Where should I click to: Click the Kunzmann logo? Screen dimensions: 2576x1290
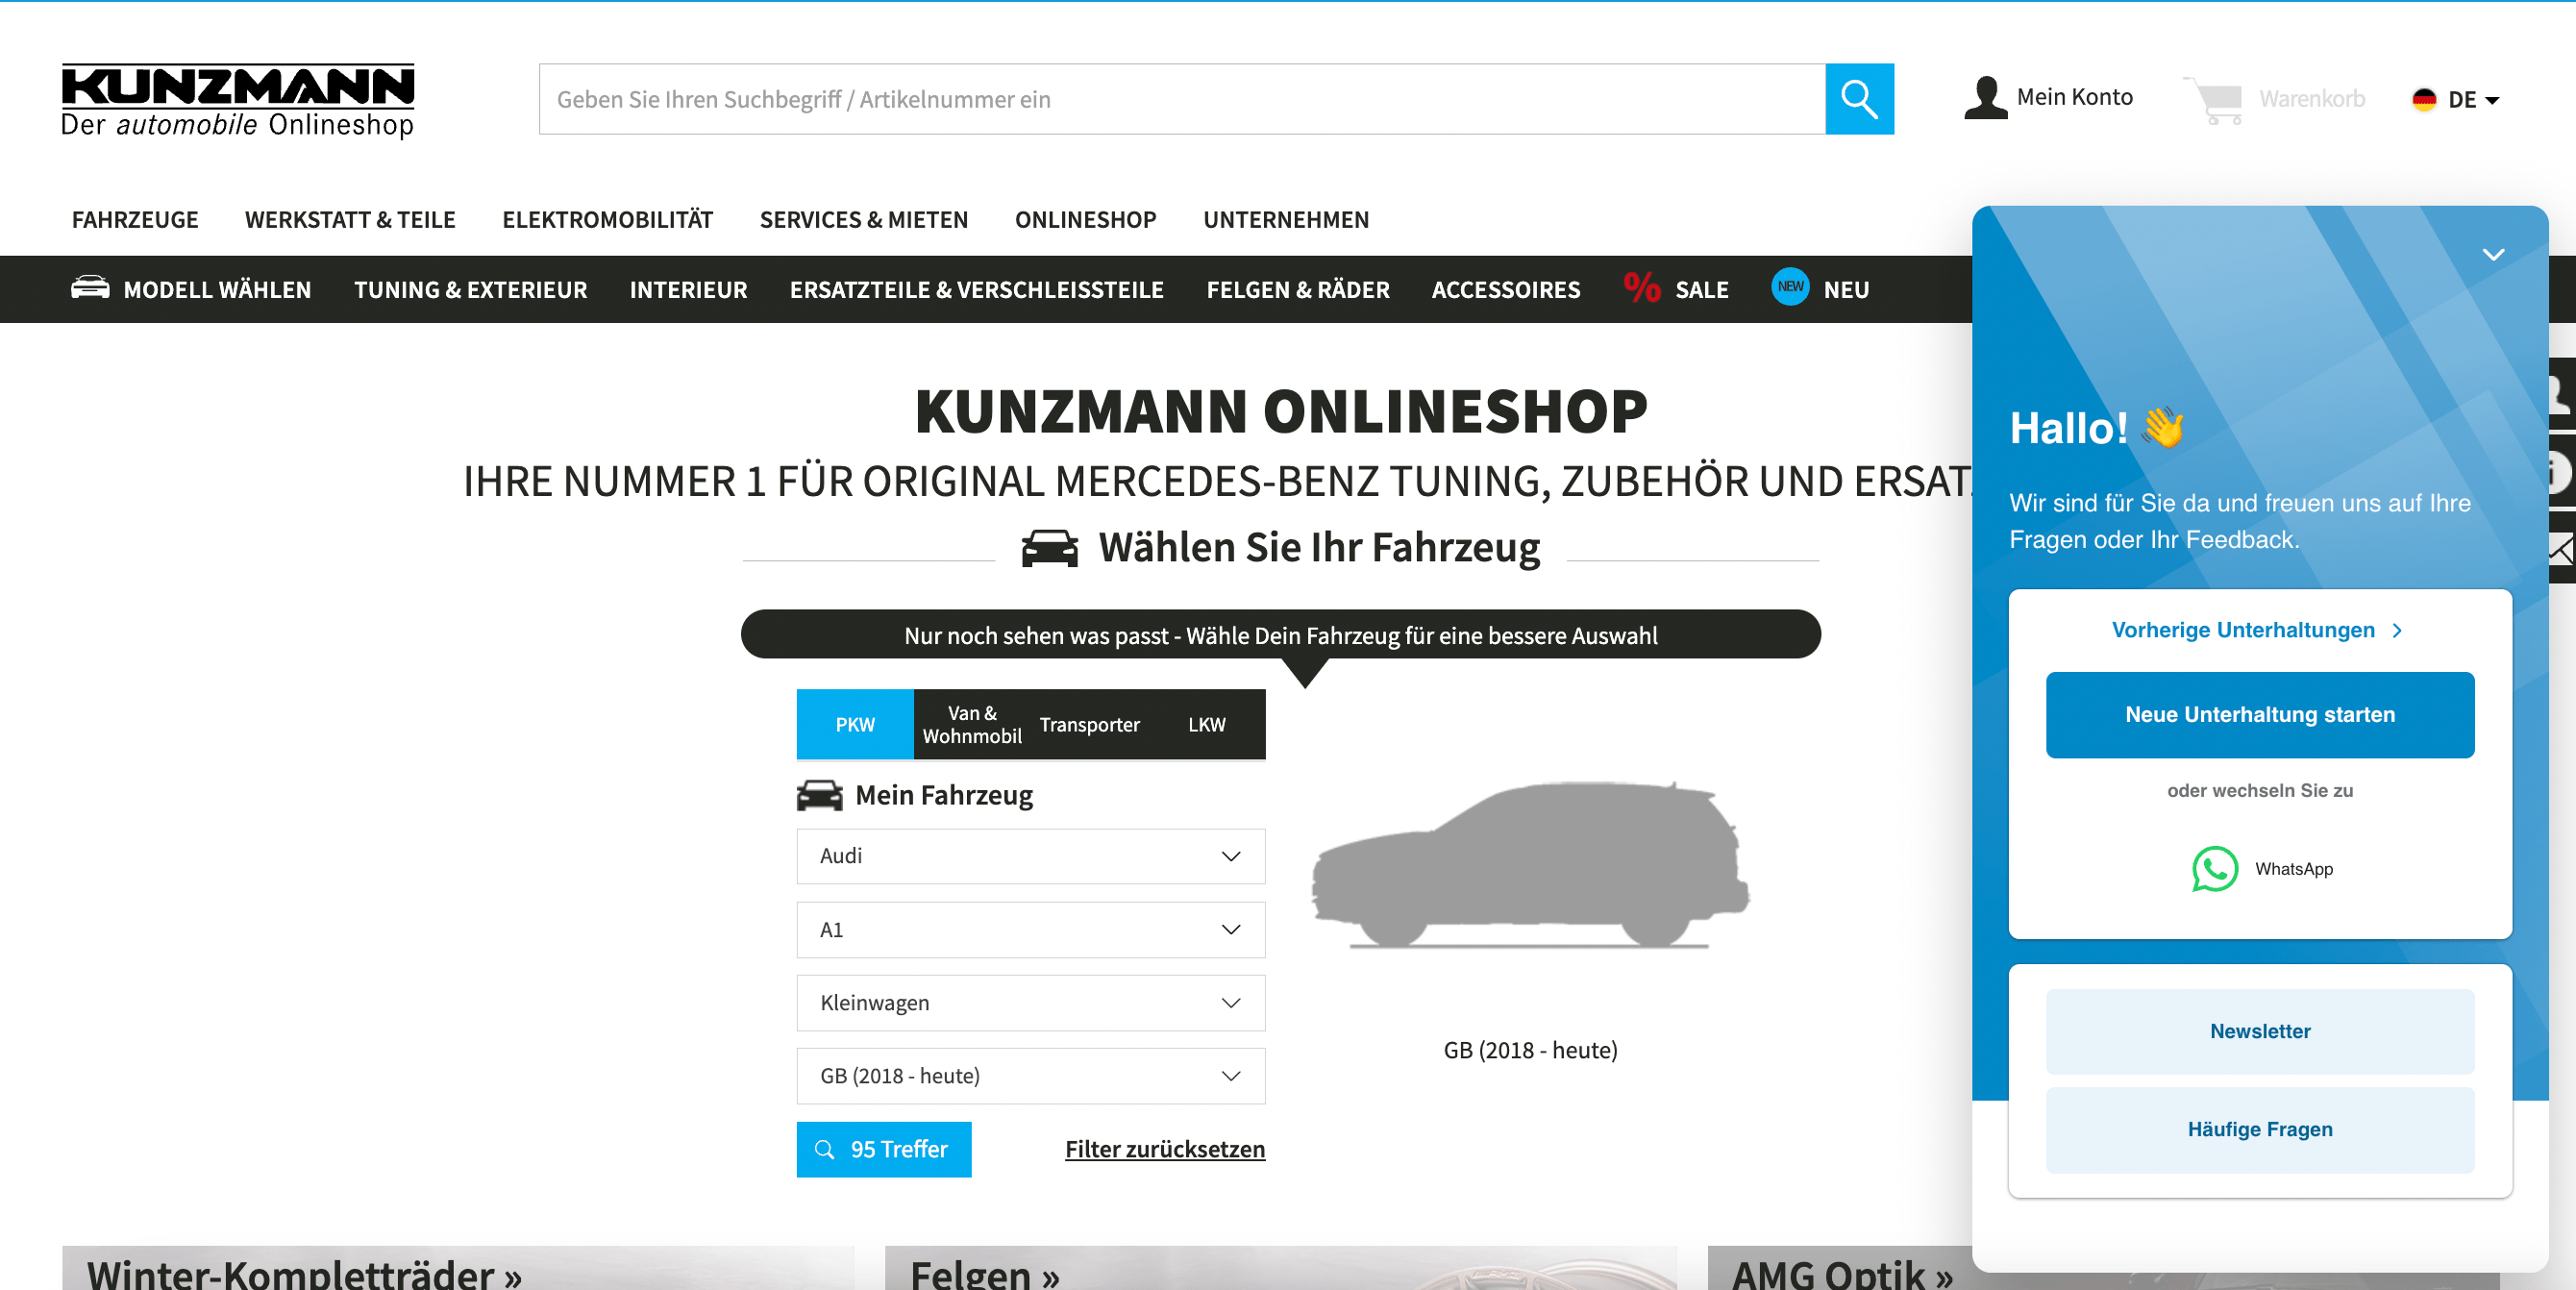click(238, 100)
